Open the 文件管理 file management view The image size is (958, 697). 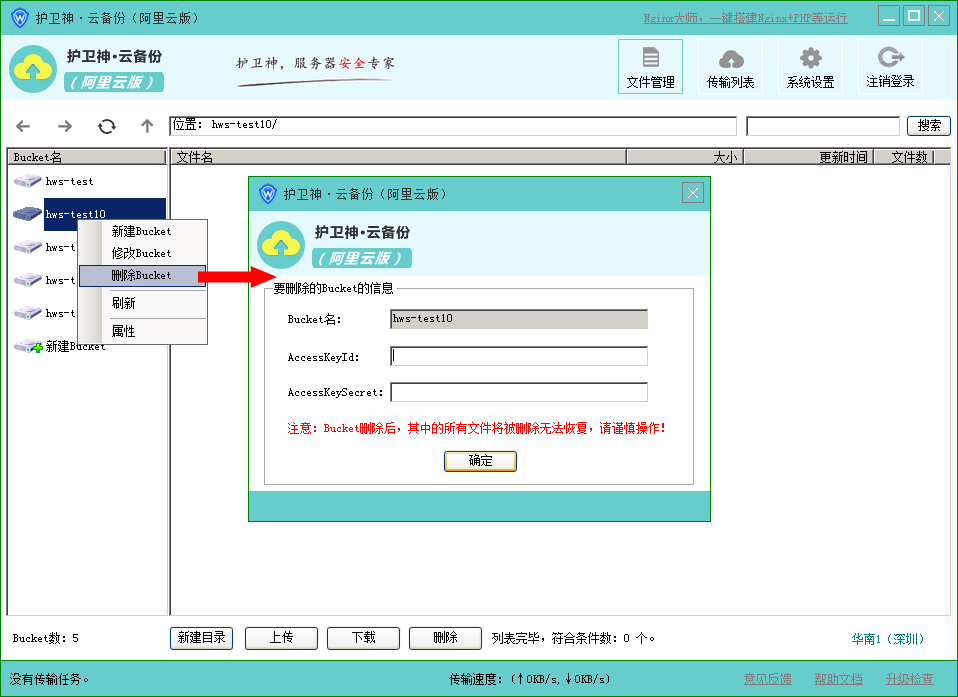650,66
